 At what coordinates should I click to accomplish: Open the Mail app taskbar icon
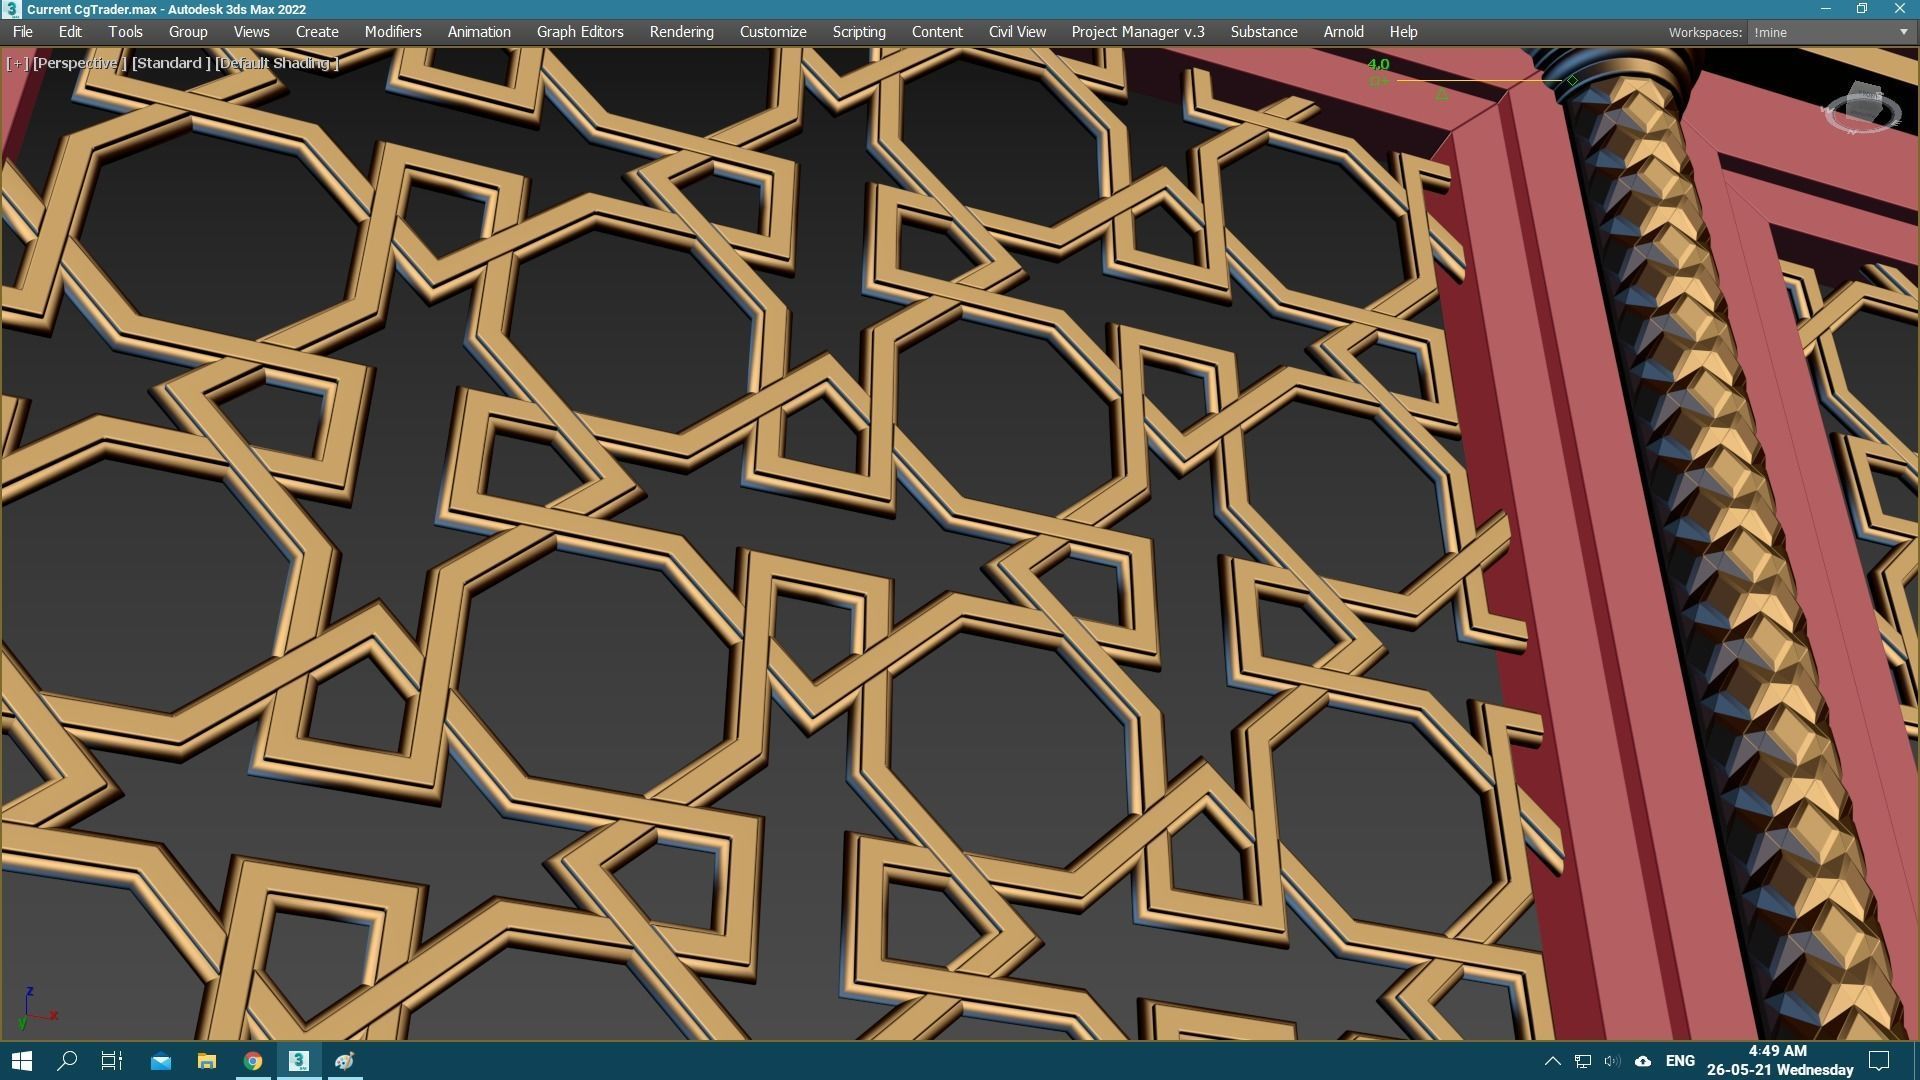(160, 1061)
